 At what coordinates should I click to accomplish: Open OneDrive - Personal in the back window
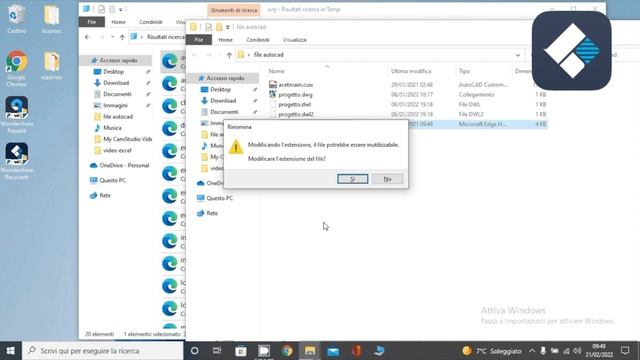pos(124,165)
